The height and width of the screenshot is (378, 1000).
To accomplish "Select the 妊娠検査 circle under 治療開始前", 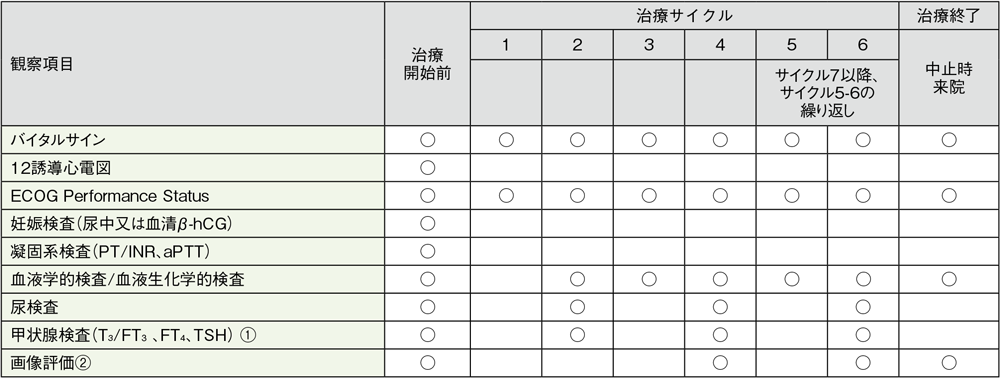I will [427, 223].
